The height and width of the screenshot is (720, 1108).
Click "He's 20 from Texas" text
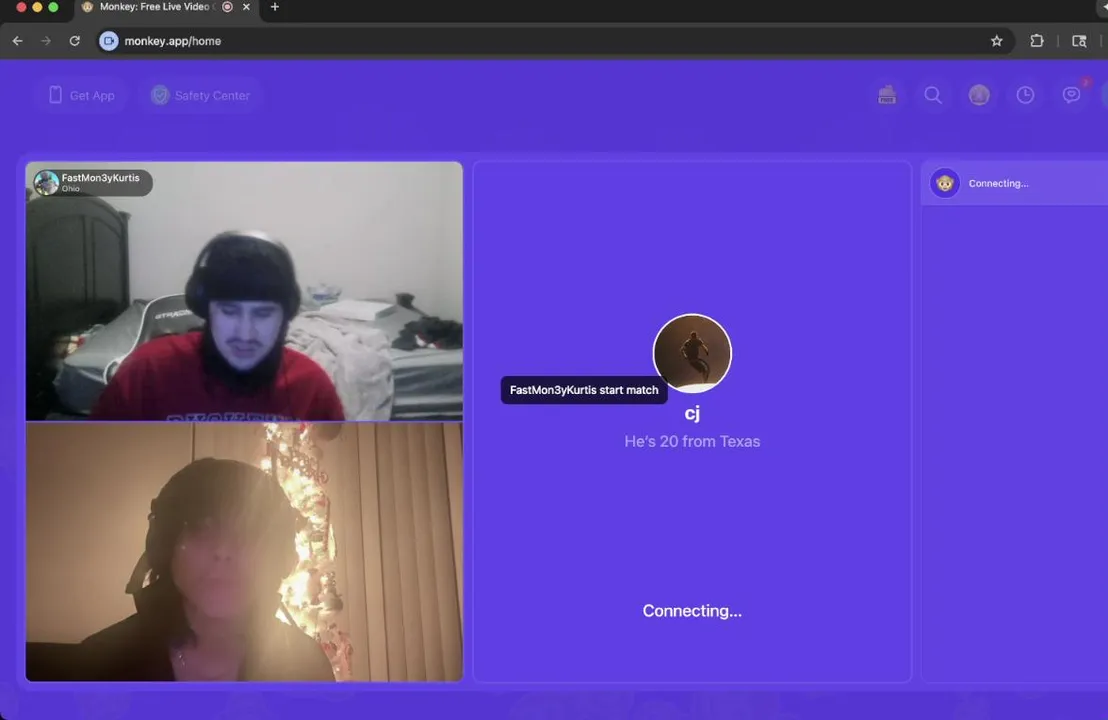[692, 441]
